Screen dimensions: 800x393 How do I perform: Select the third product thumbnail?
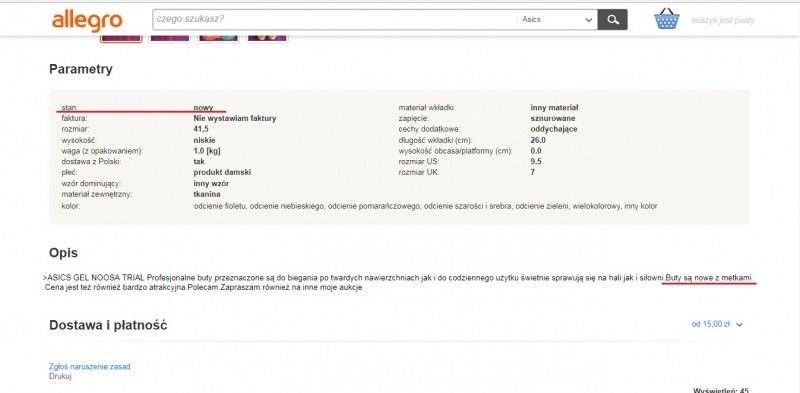[218, 39]
